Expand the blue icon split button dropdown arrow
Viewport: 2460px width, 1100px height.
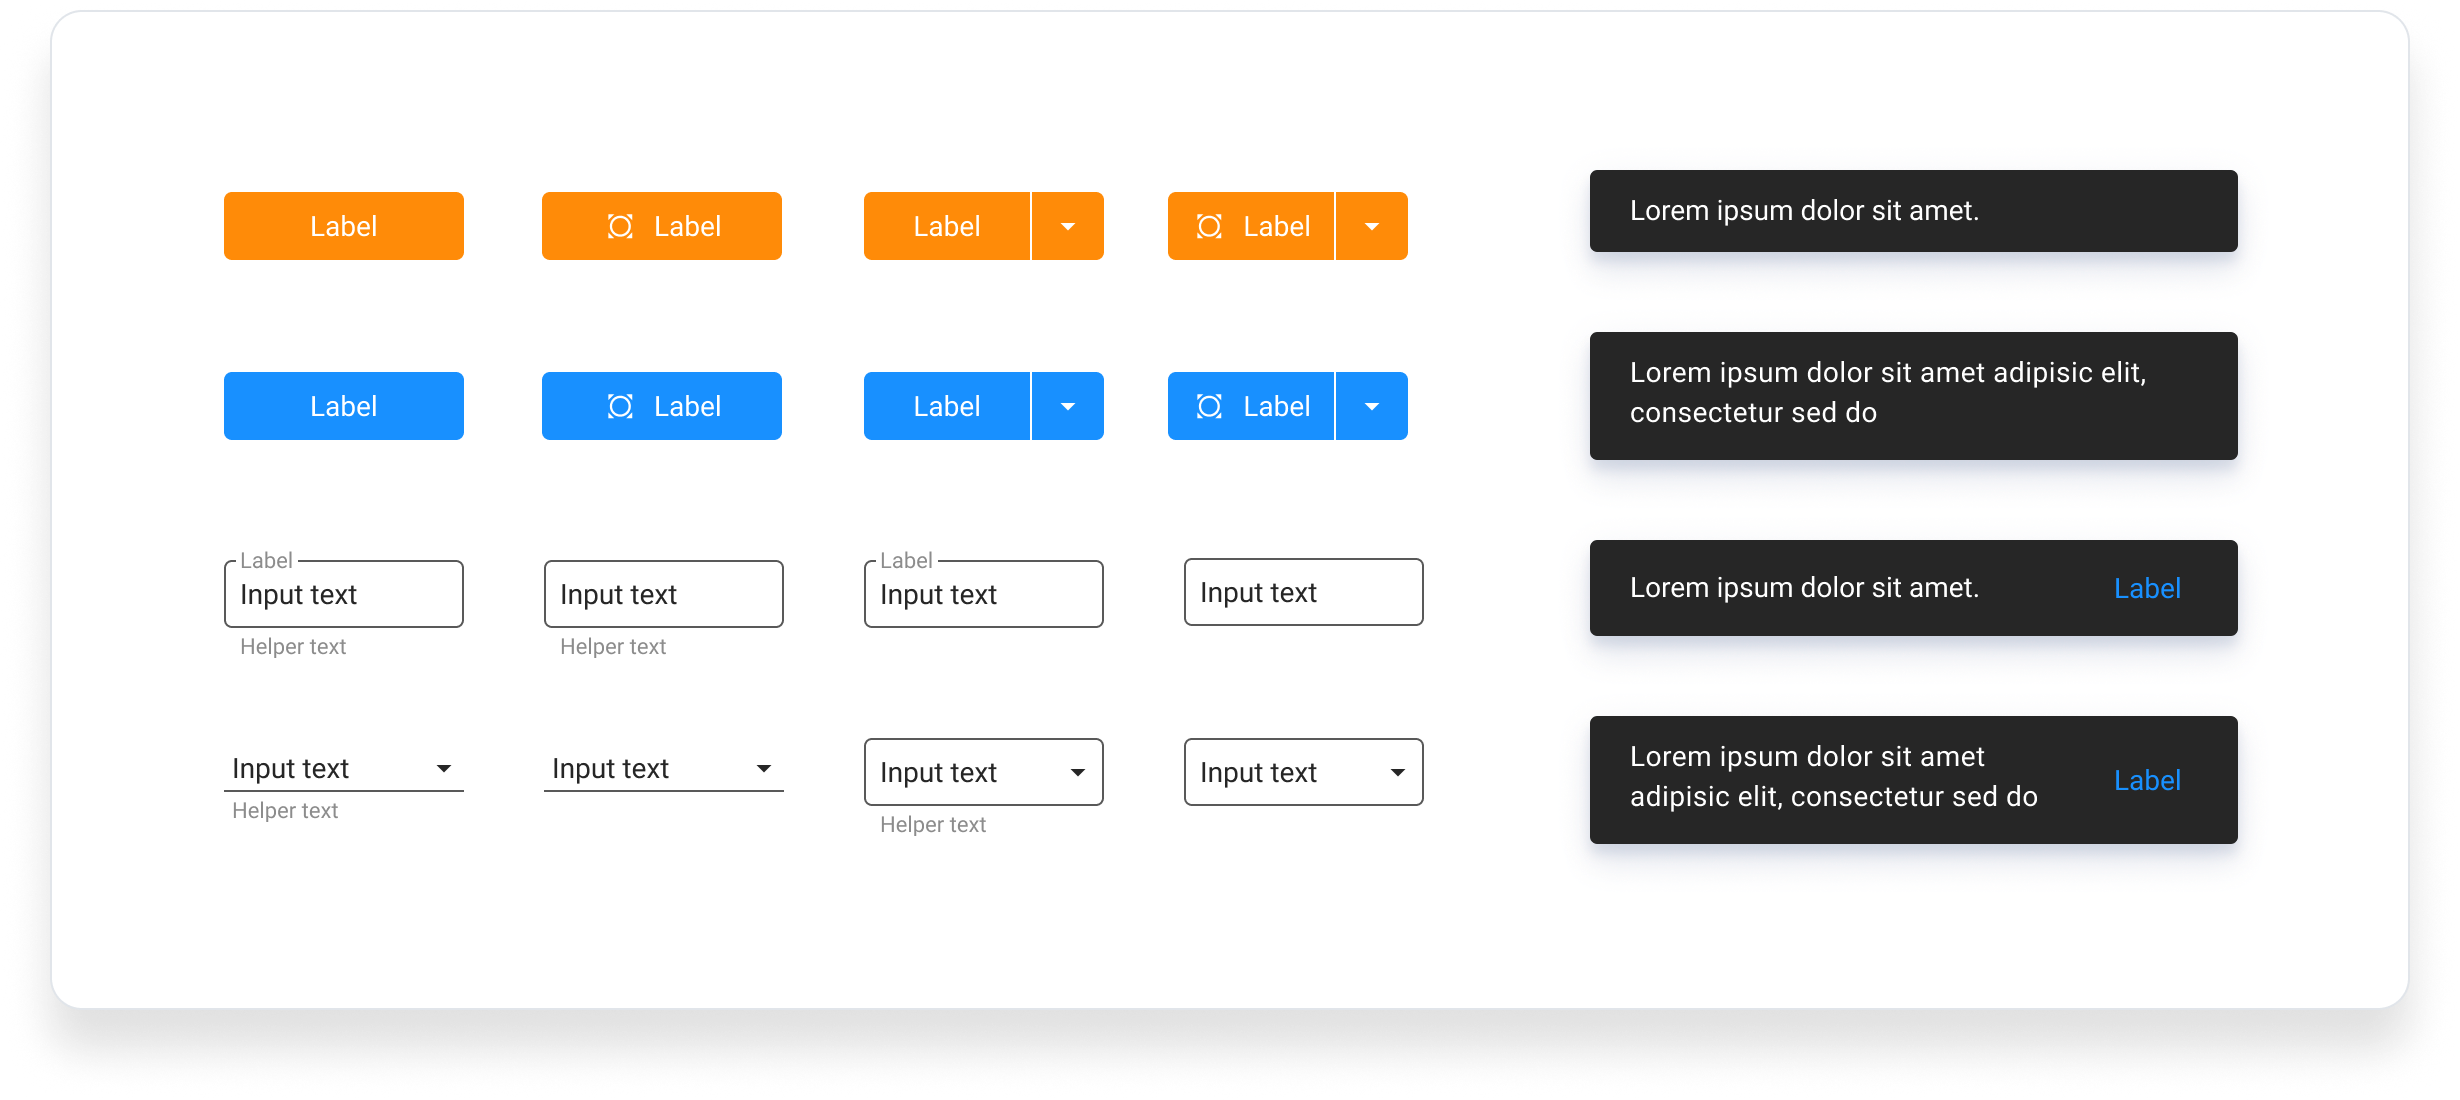(1371, 407)
